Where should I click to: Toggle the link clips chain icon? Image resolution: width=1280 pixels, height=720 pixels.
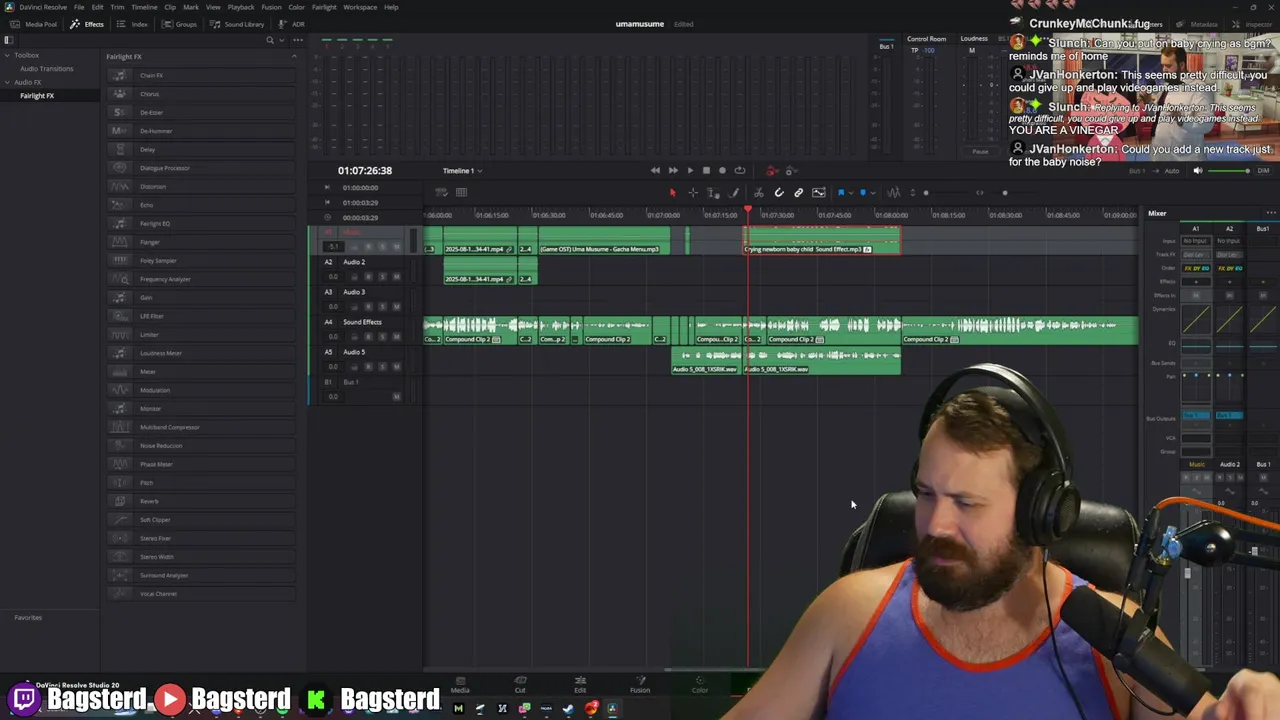(798, 192)
